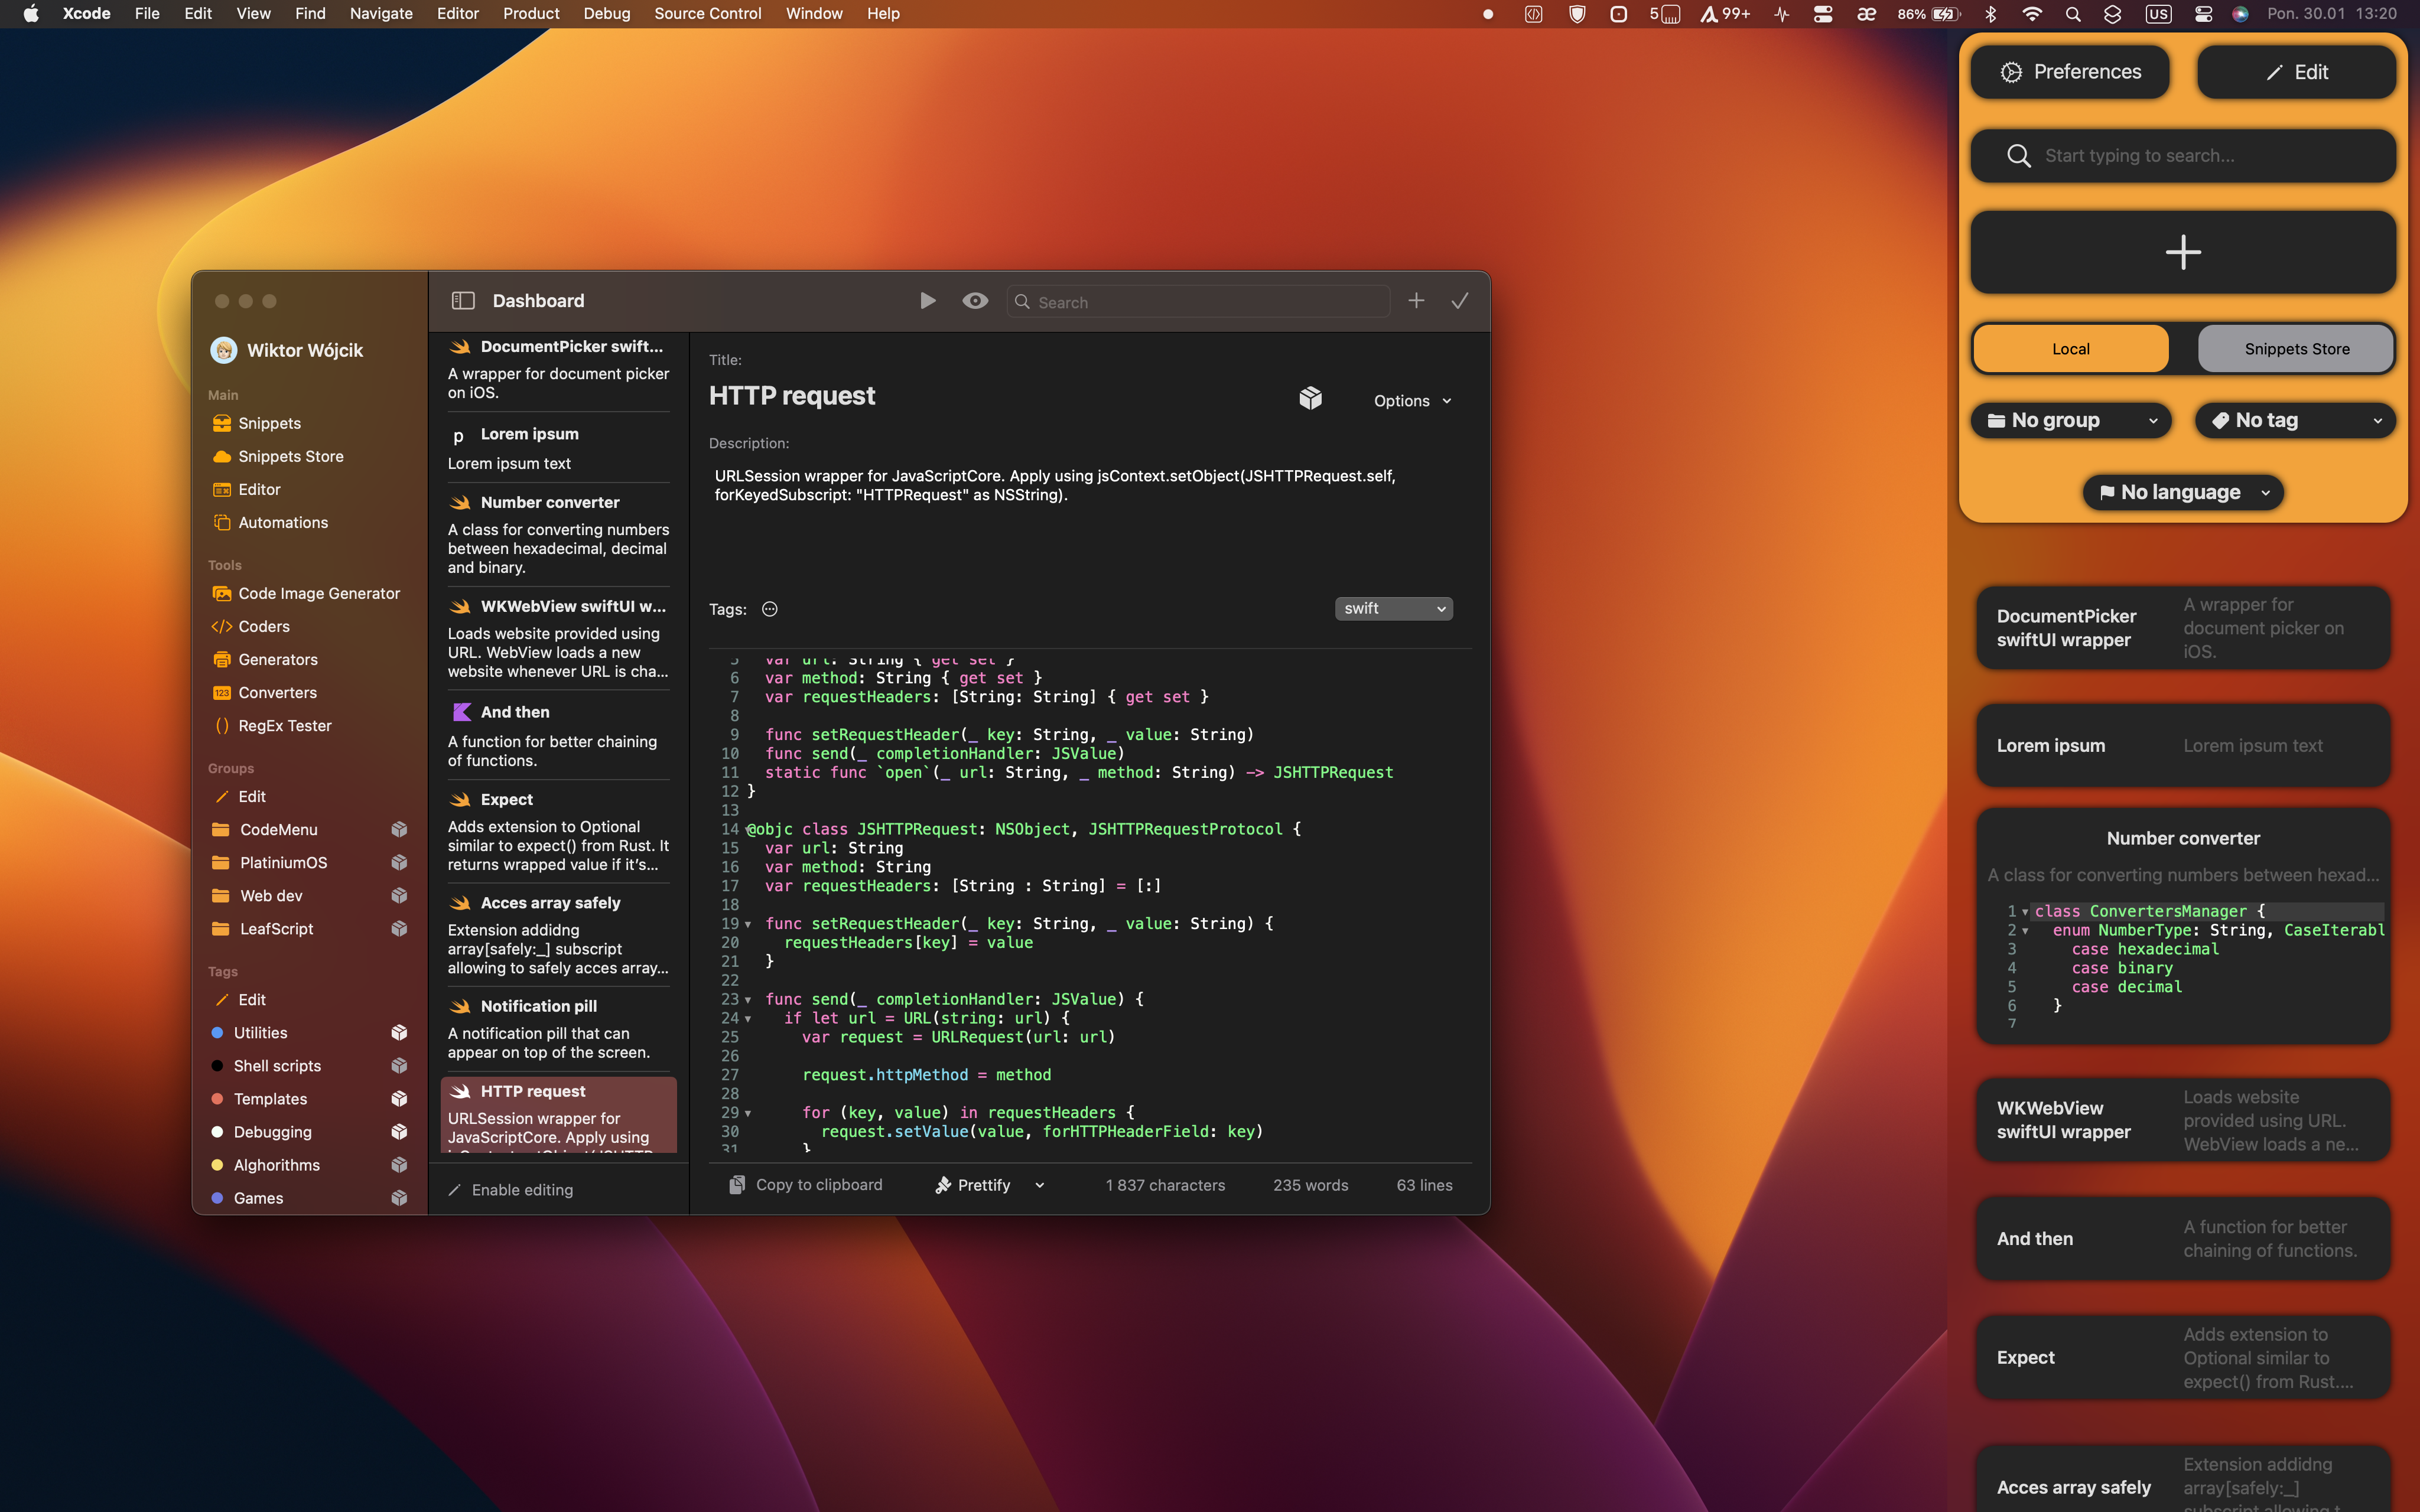
Task: Open the Options dropdown
Action: 1412,400
